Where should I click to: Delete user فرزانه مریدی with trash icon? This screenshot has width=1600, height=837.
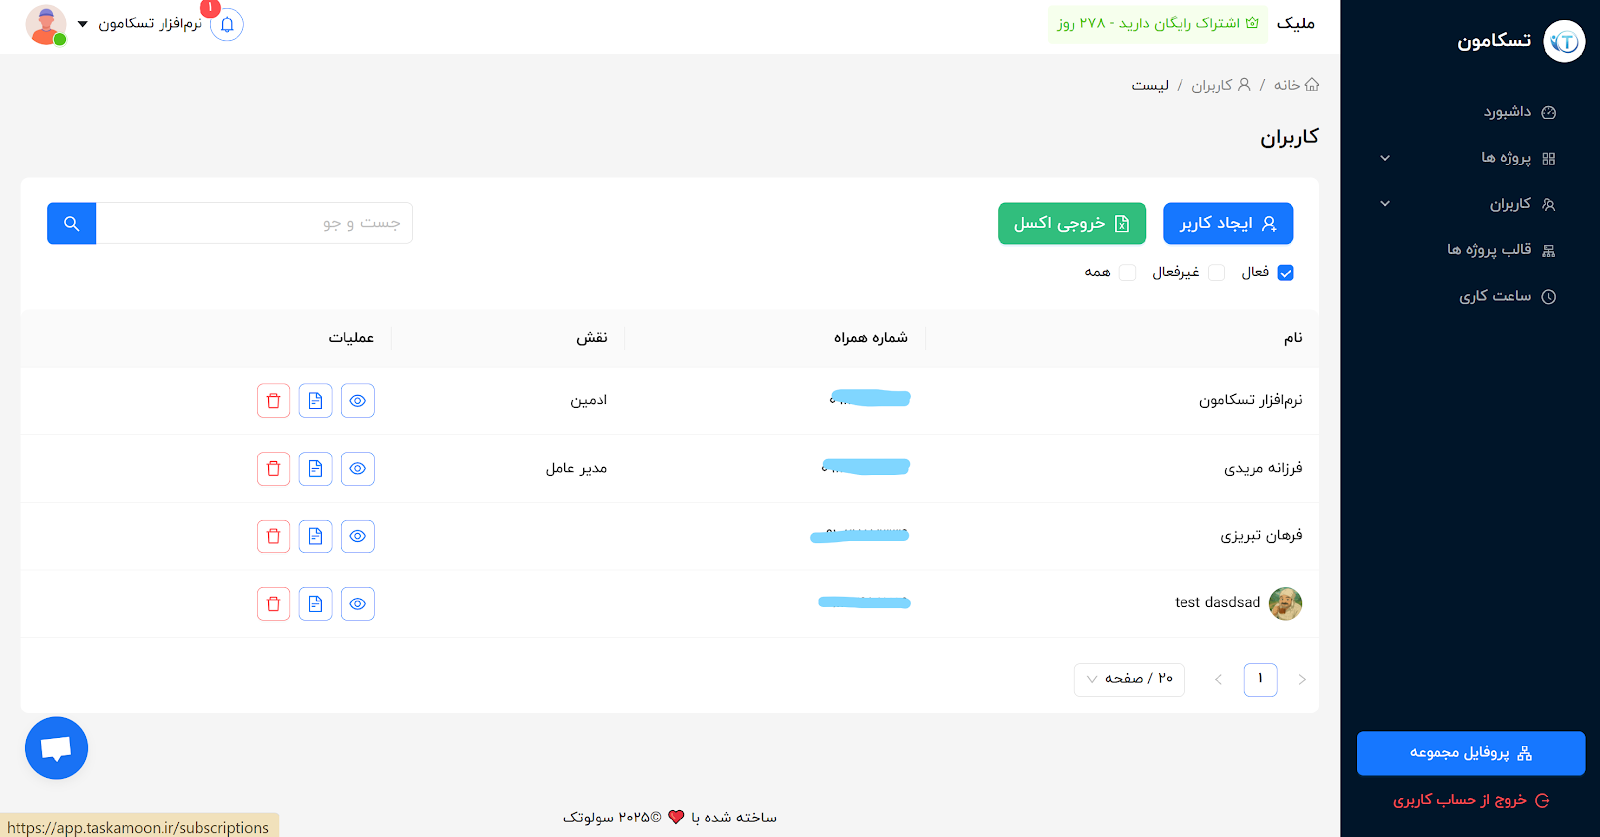click(x=273, y=469)
